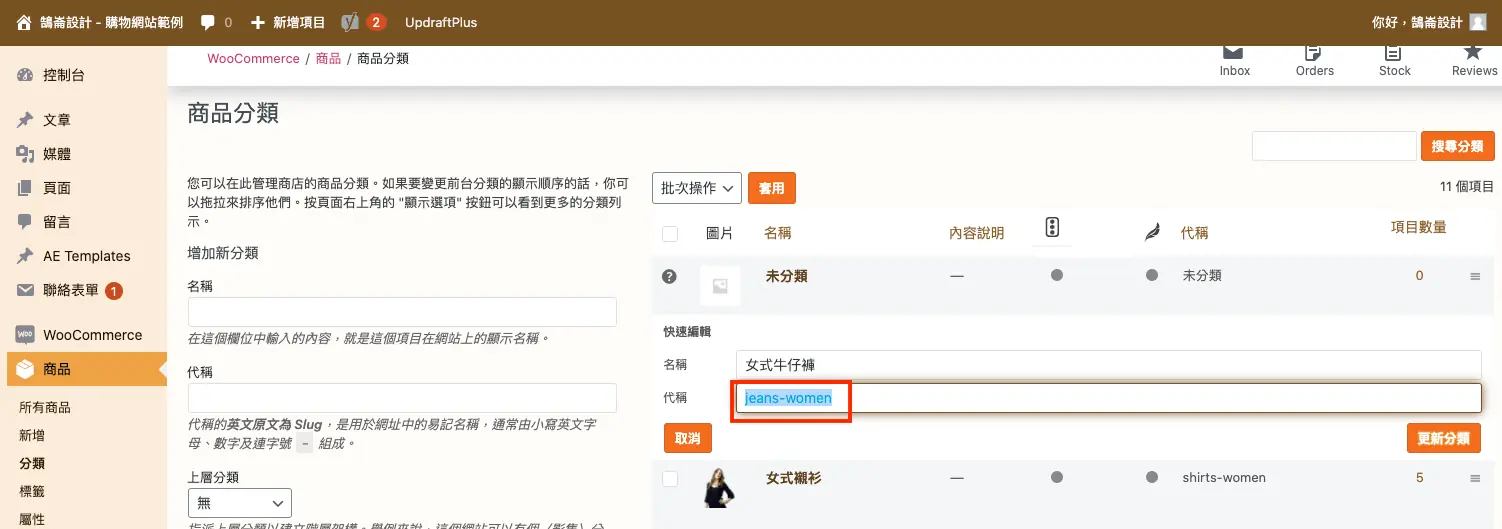The image size is (1502, 529).
Task: Click the 聯絡表單 envelope icon
Action: pos(25,290)
